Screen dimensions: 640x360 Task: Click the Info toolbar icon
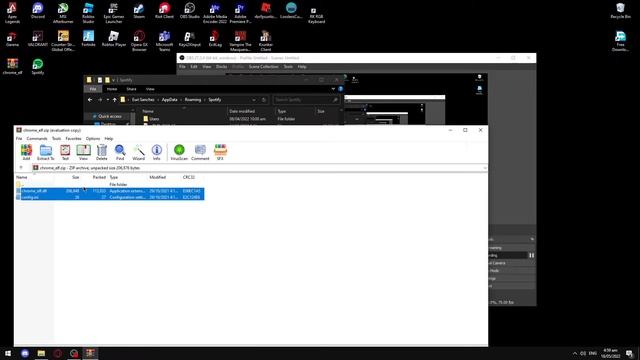157,152
